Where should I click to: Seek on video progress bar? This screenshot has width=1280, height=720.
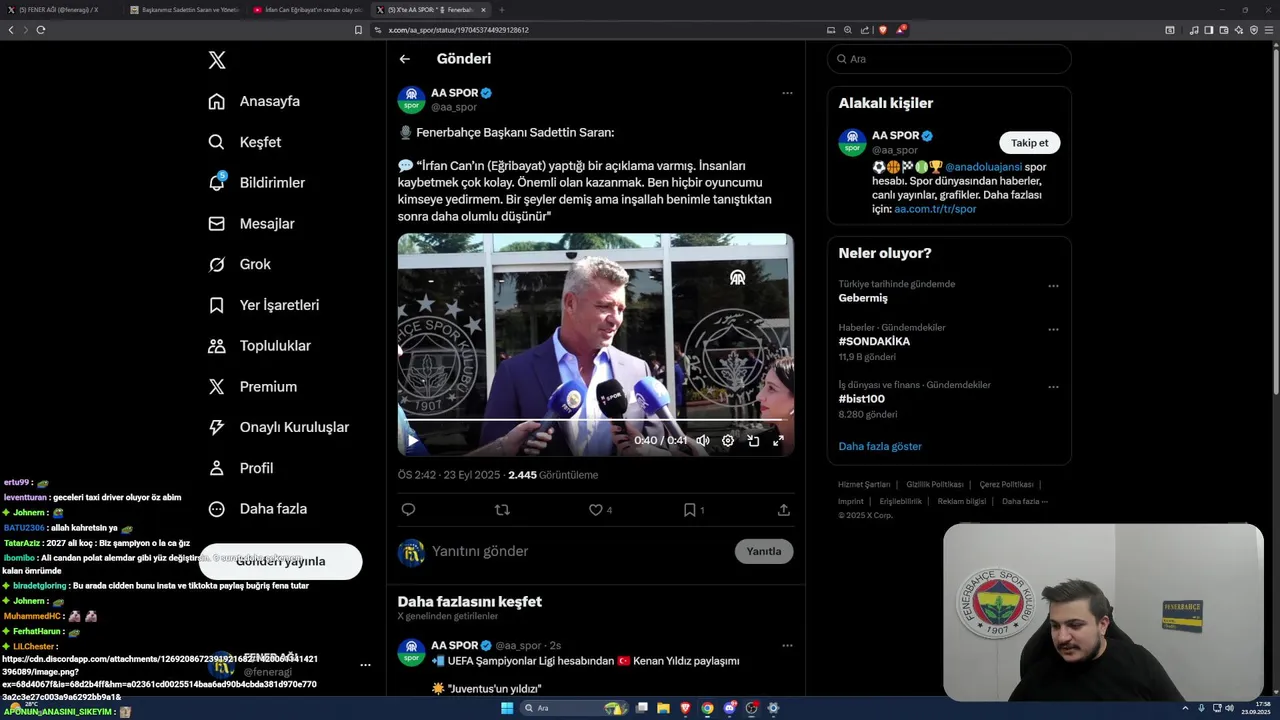click(596, 420)
